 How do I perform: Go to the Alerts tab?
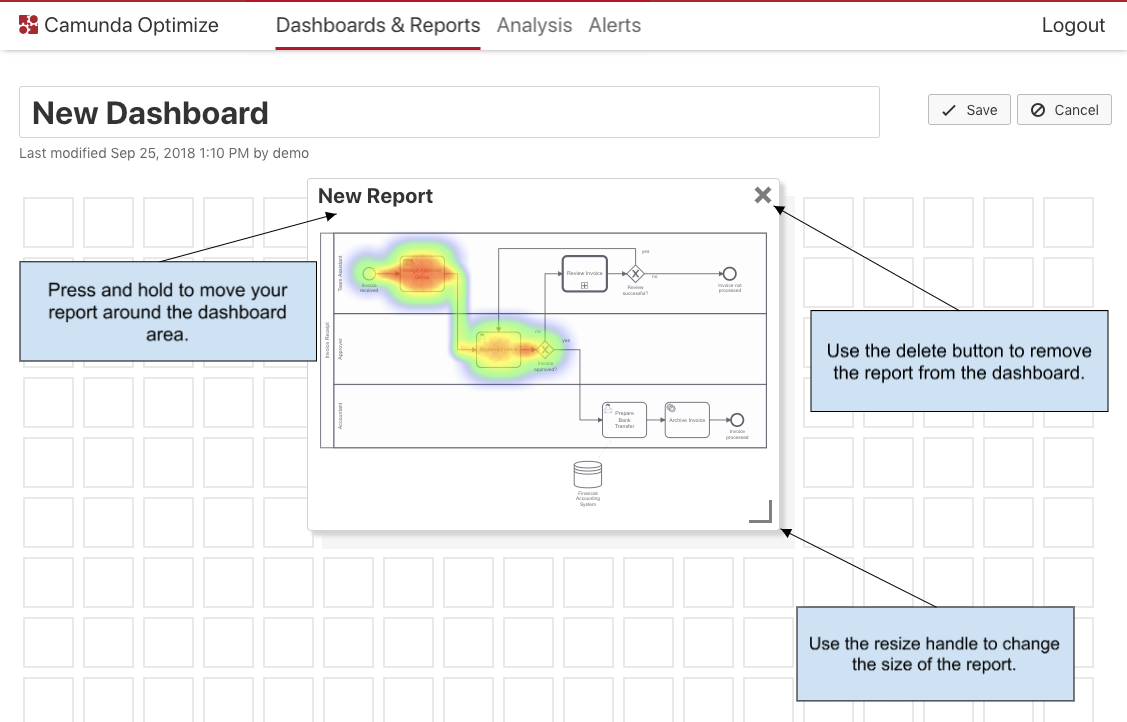coord(615,25)
